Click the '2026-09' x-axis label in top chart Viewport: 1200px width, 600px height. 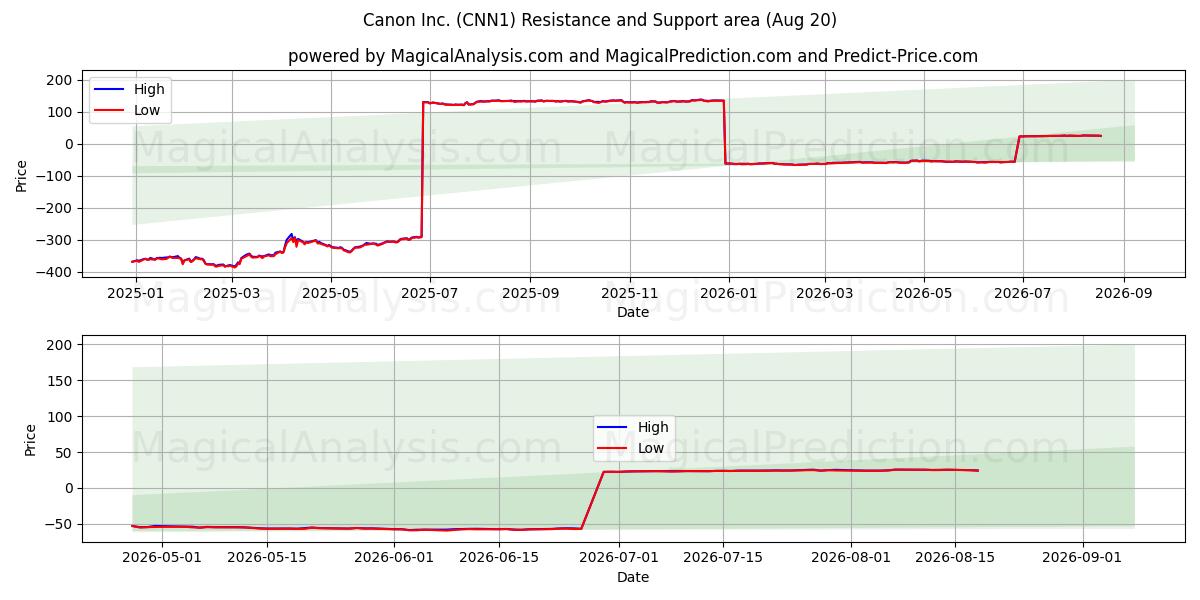tap(1123, 294)
